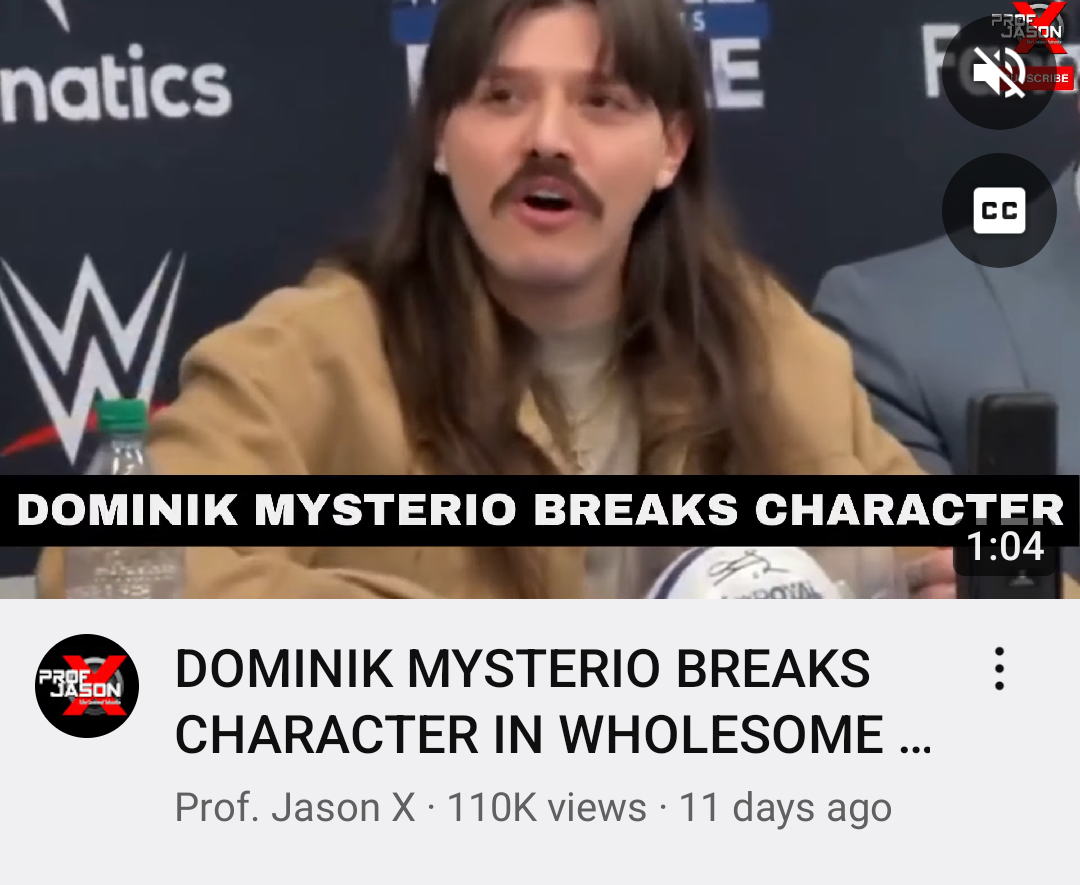Visit the Prof. Jason X channel name
This screenshot has height=885, width=1080.
(x=295, y=806)
